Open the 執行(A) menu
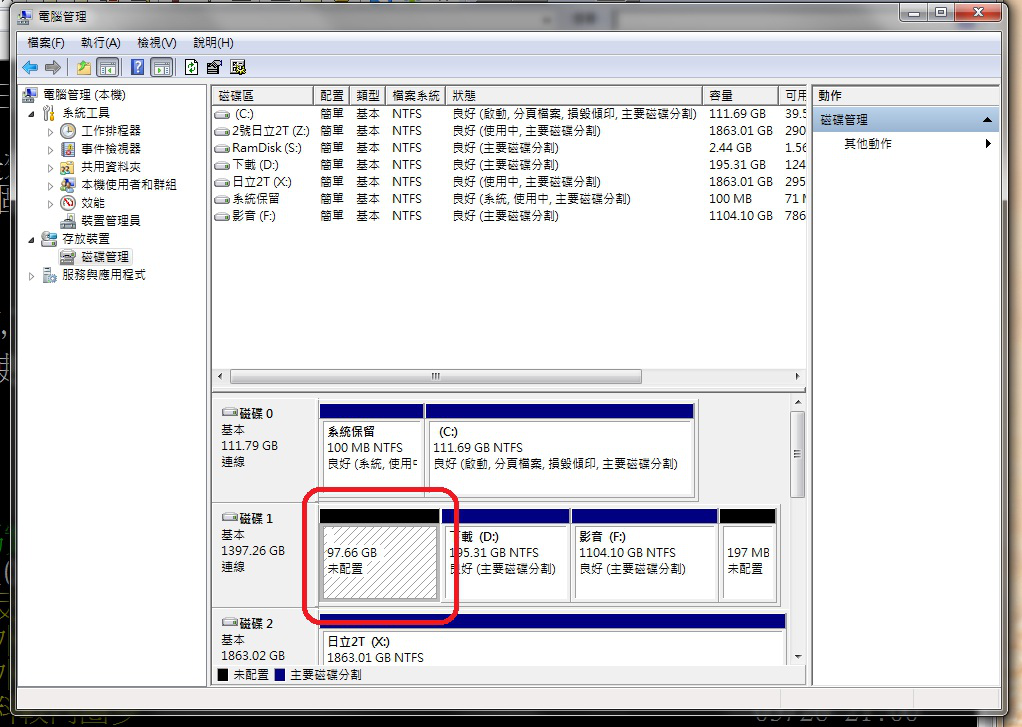Screen dimensions: 1022x727 [x=100, y=43]
